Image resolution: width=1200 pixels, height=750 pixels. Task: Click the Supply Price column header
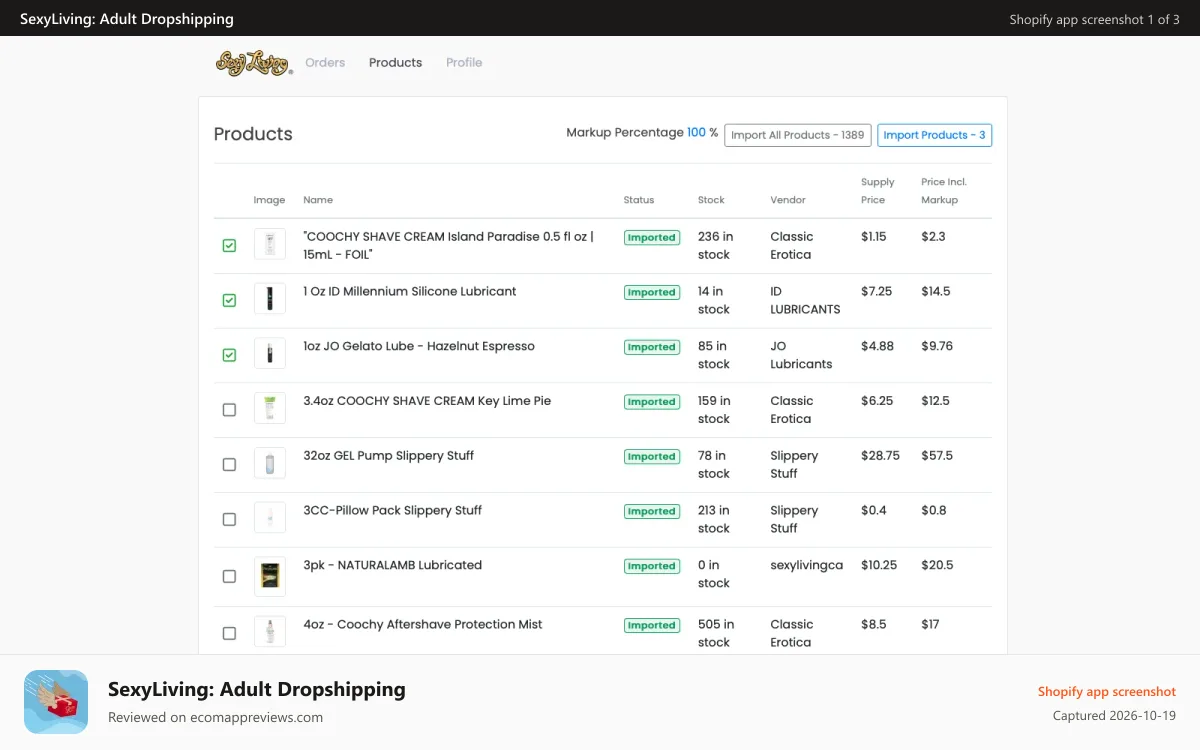pos(878,191)
